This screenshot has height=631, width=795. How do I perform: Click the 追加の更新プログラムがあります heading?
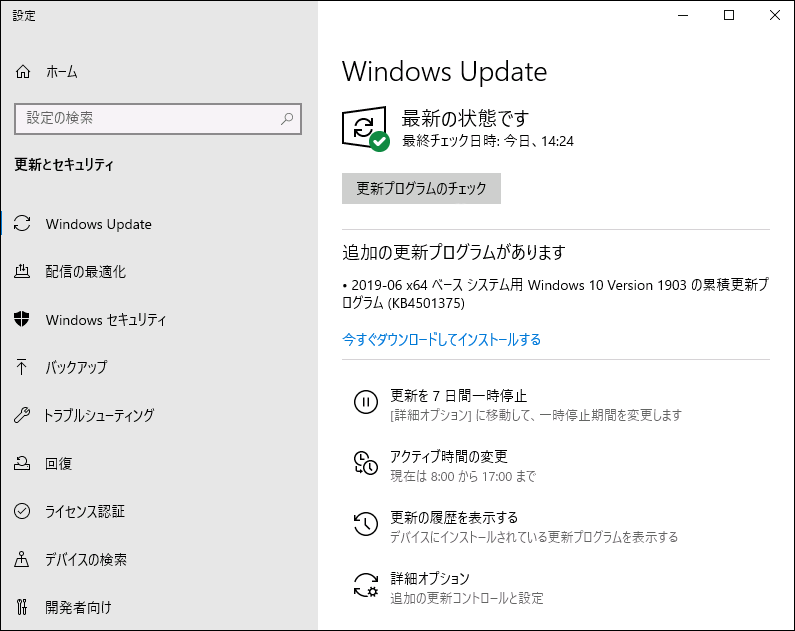[454, 252]
